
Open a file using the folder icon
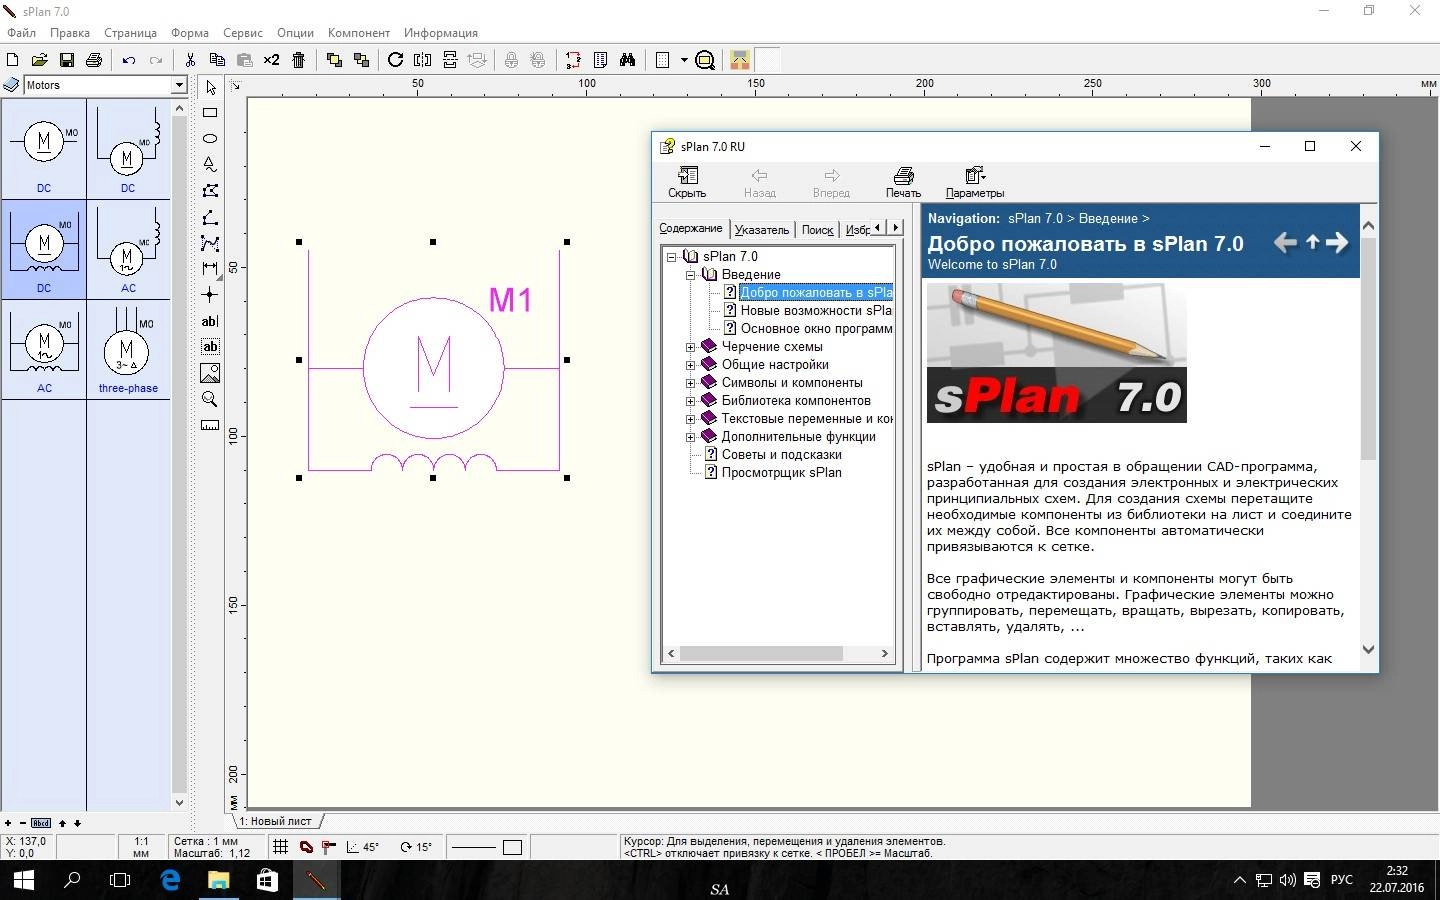pyautogui.click(x=39, y=60)
